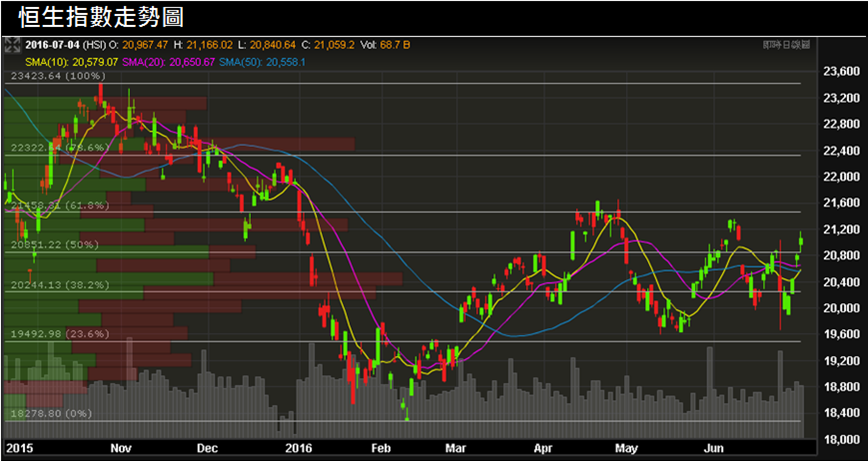This screenshot has width=868, height=461.
Task: Click the low price 20,840.64
Action: pyautogui.click(x=271, y=45)
